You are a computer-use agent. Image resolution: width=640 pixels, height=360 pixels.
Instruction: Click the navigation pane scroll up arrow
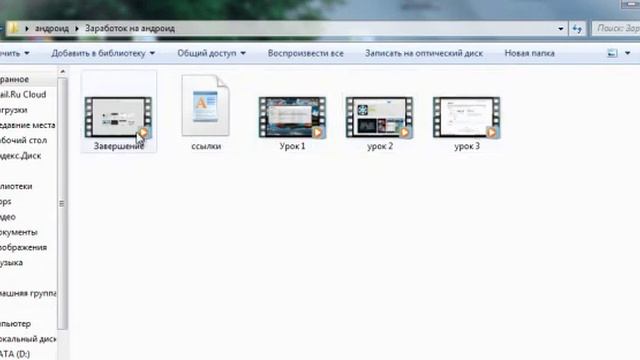click(x=62, y=72)
